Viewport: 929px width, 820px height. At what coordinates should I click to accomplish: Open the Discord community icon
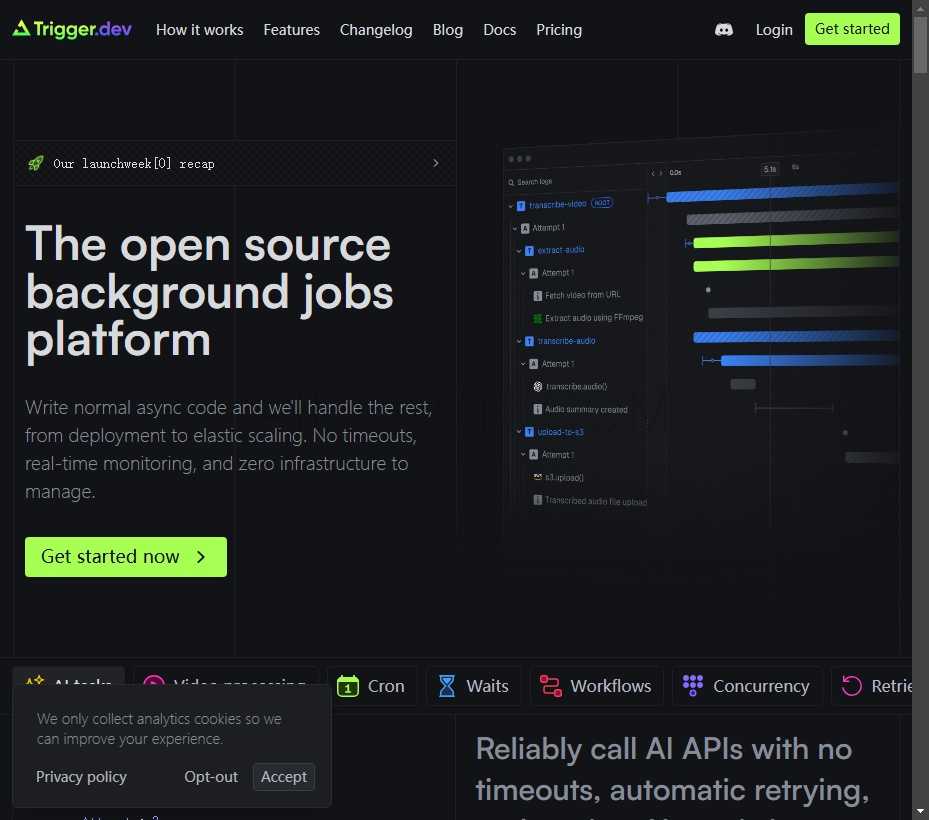coord(724,30)
